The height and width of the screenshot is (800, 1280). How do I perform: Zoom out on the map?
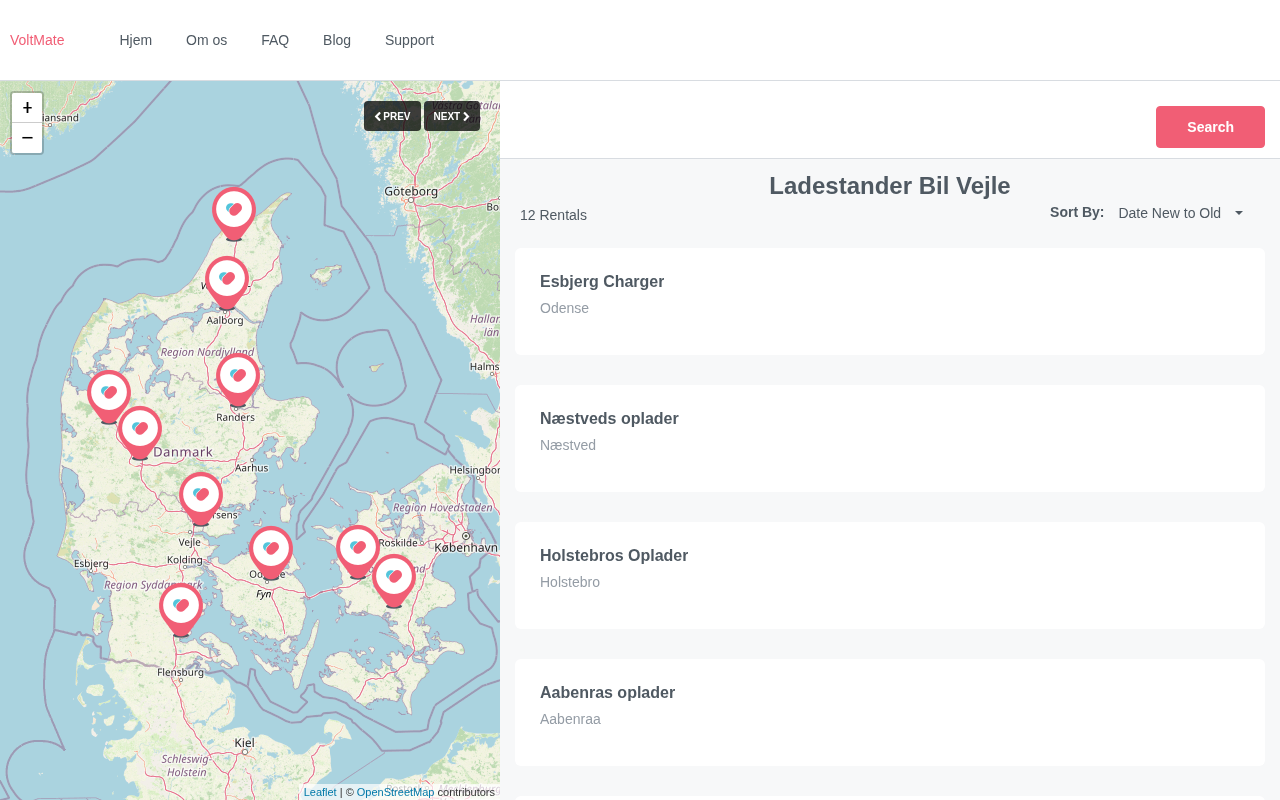pos(27,138)
